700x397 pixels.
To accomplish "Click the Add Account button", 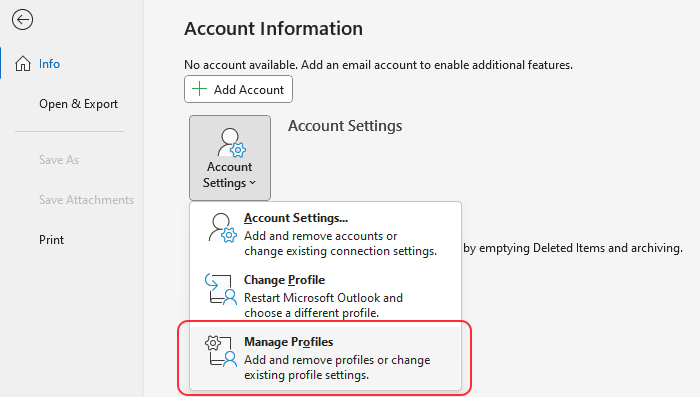I will pyautogui.click(x=238, y=89).
